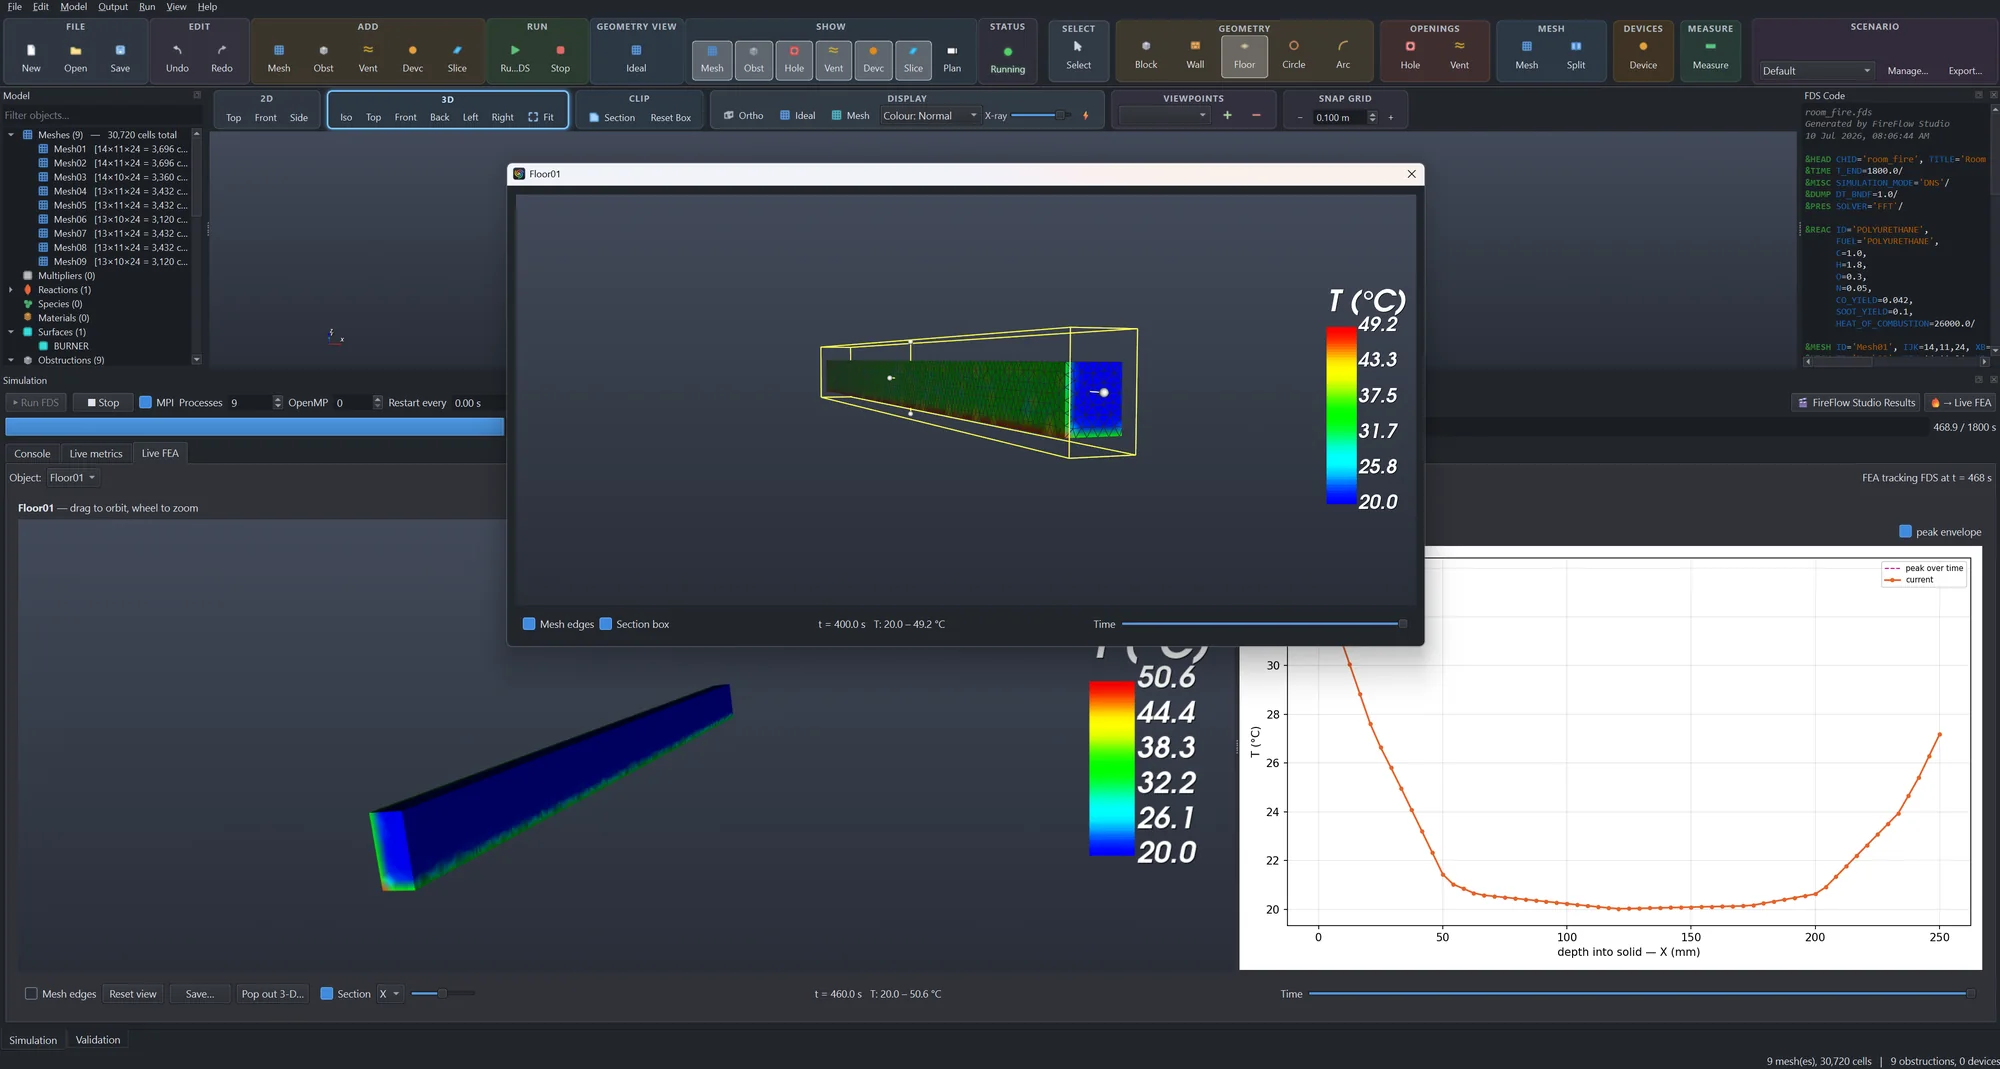The width and height of the screenshot is (2000, 1069).
Task: Open the Help menu
Action: coord(207,7)
